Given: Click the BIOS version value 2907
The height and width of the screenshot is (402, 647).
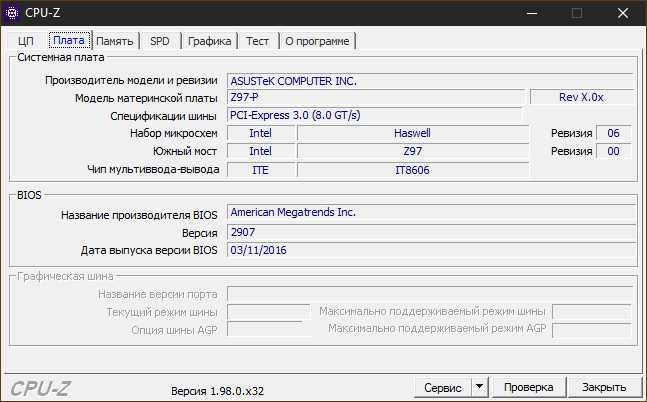Looking at the screenshot, I should click(x=432, y=232).
